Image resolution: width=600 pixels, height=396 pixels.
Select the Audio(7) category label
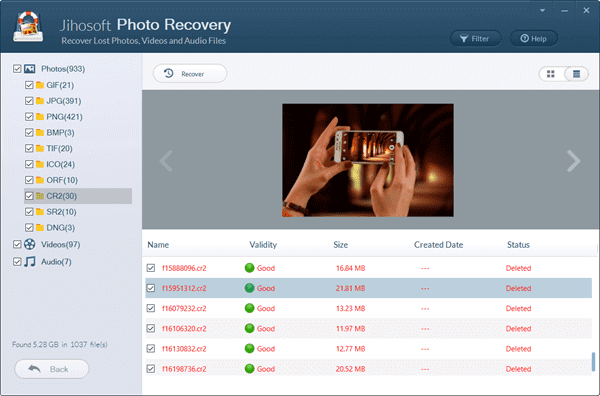tap(56, 261)
